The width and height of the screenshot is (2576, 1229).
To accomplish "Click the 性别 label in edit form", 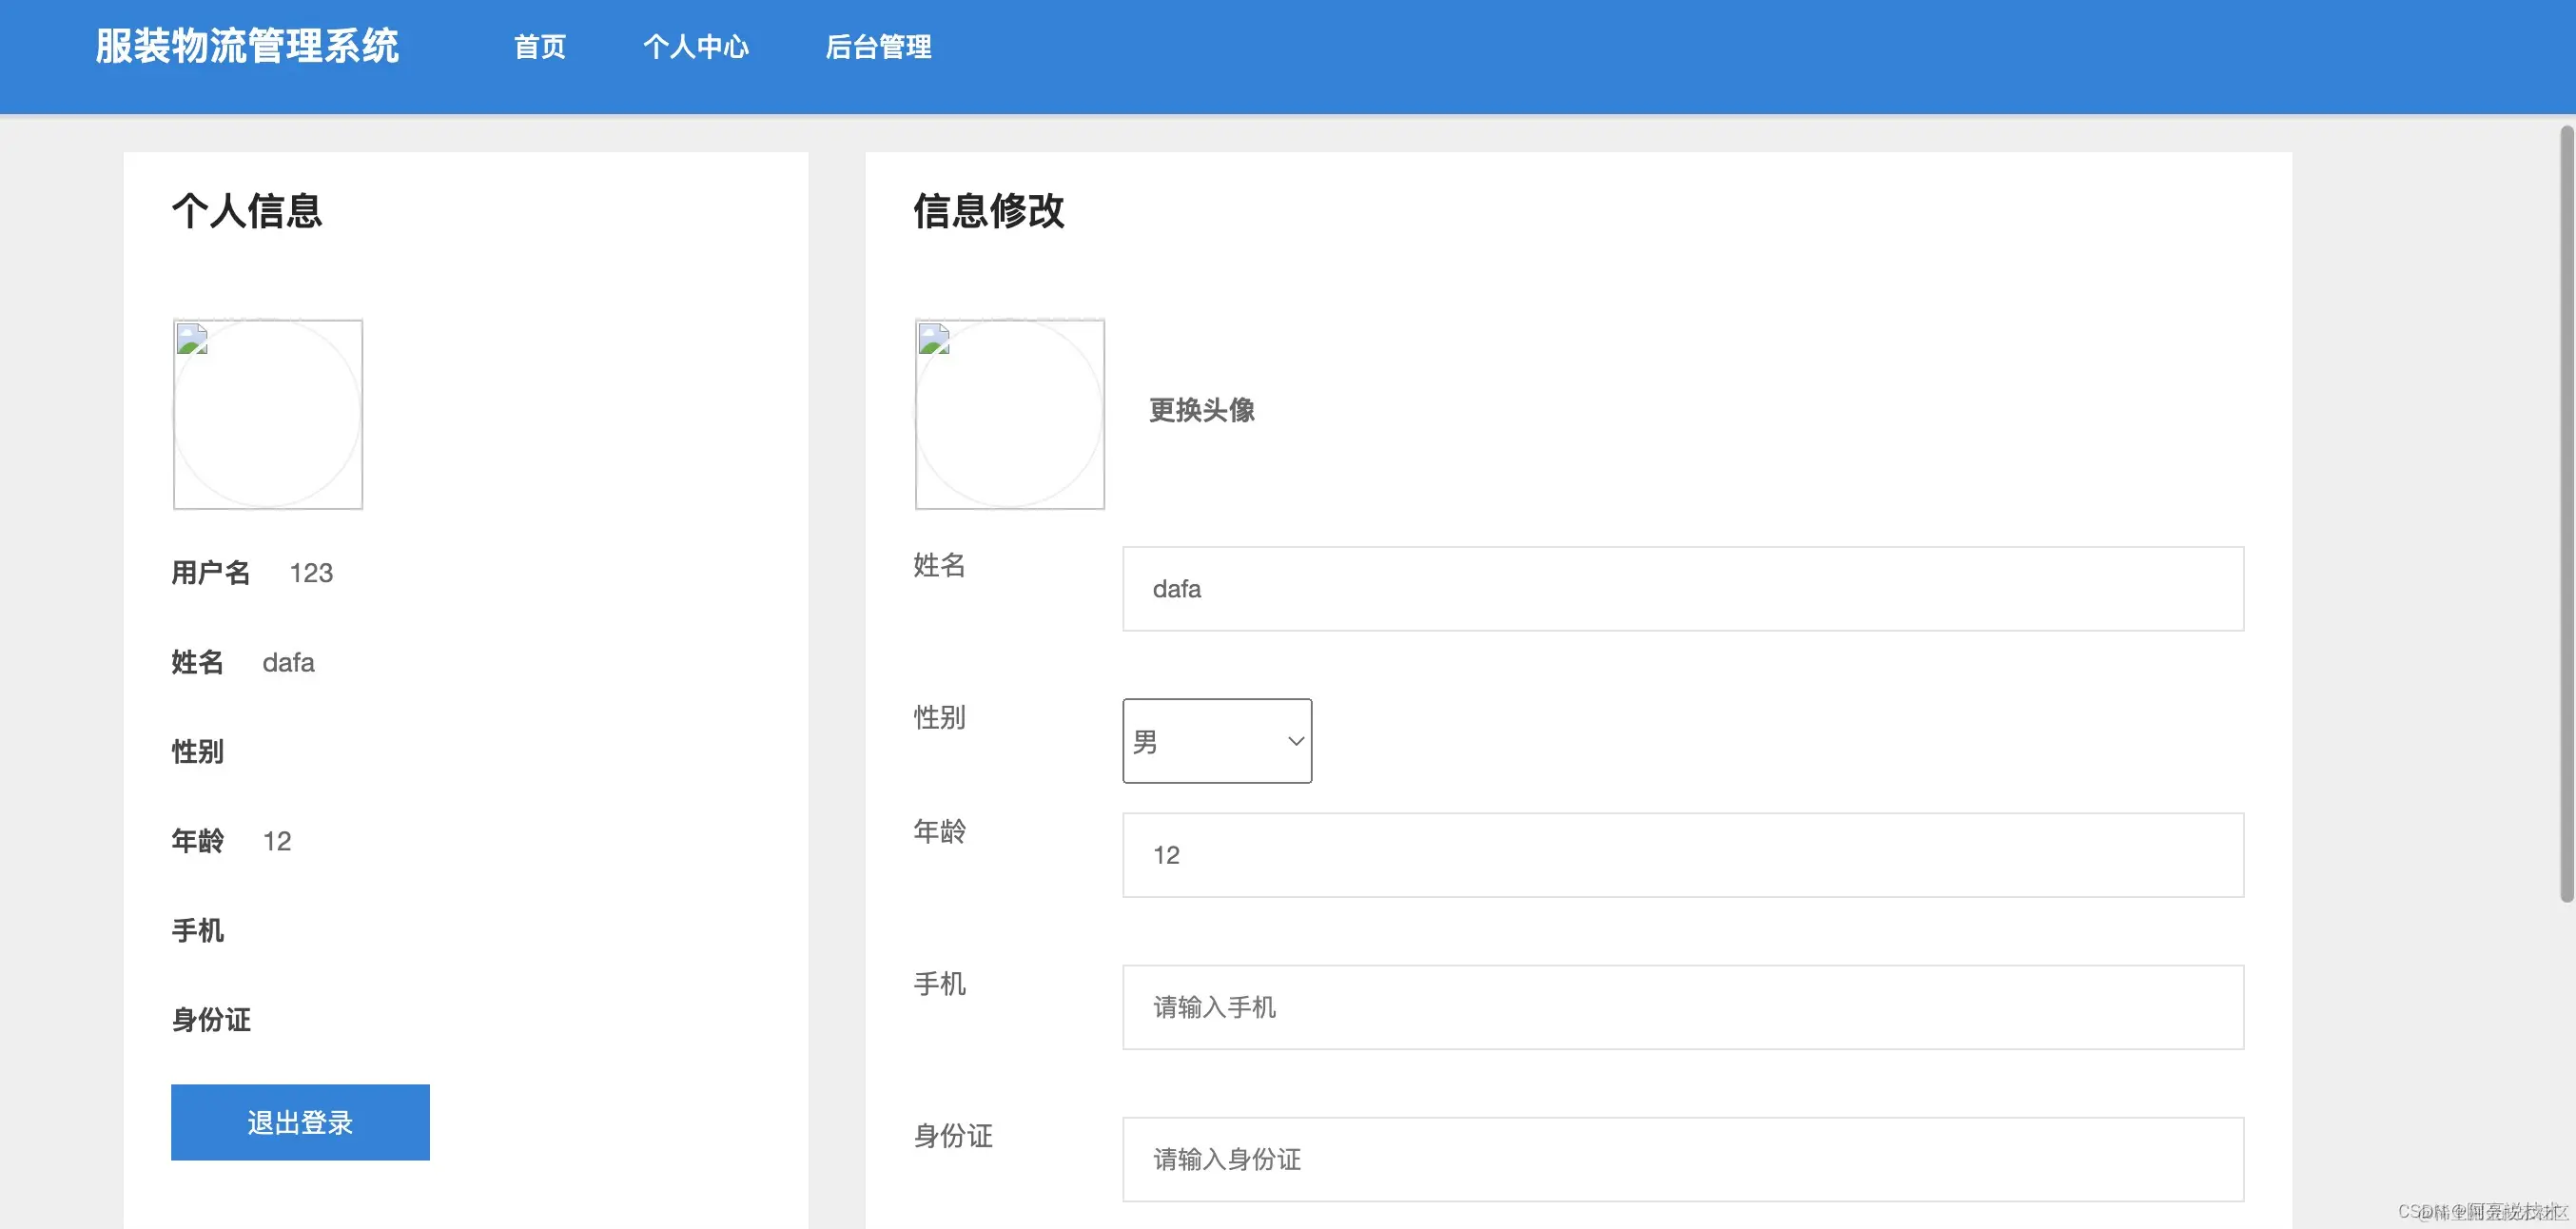I will 939,717.
